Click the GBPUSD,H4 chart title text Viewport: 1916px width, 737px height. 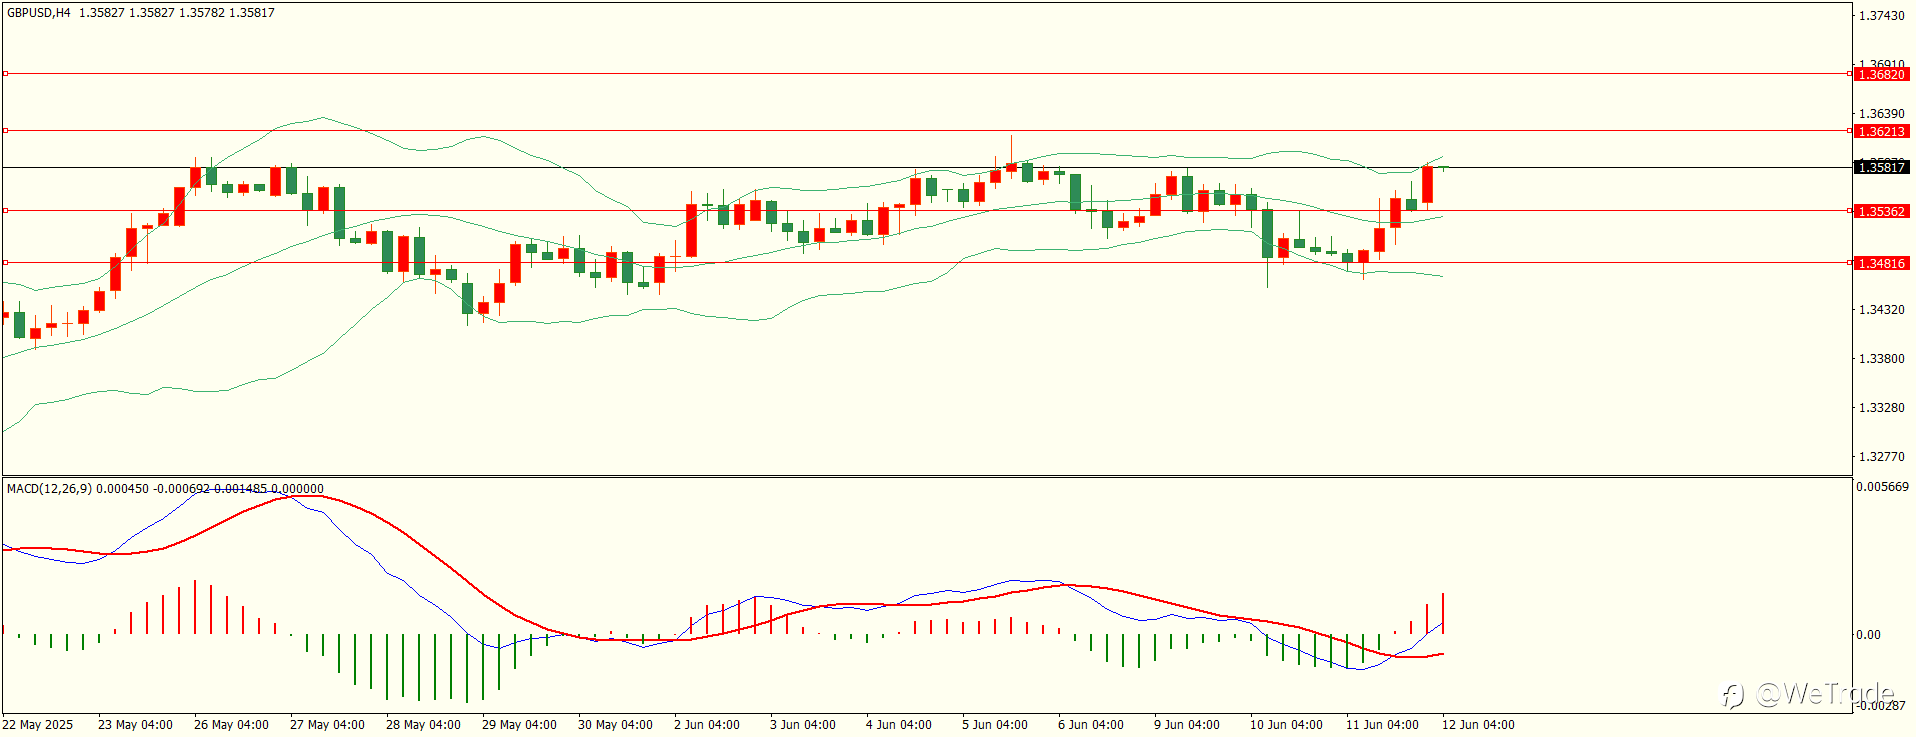[x=39, y=13]
